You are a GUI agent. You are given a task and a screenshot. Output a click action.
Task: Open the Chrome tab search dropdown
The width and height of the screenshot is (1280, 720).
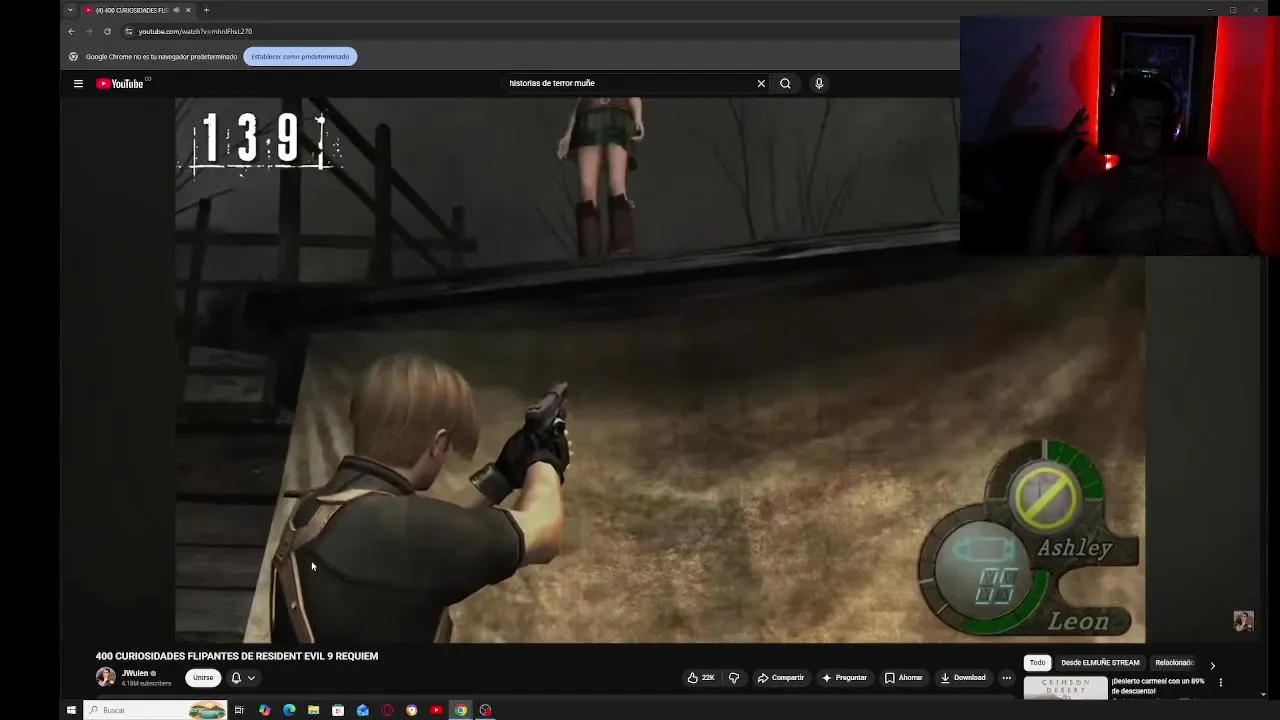(x=70, y=10)
